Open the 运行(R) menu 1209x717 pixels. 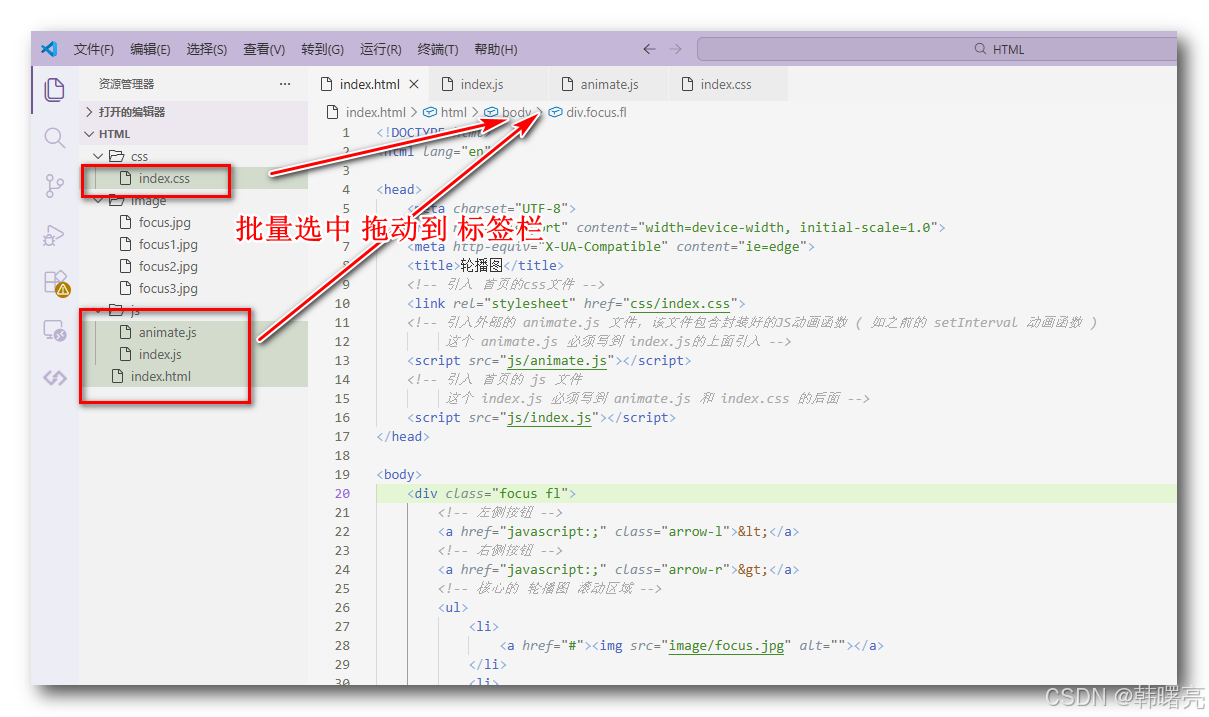pos(381,49)
